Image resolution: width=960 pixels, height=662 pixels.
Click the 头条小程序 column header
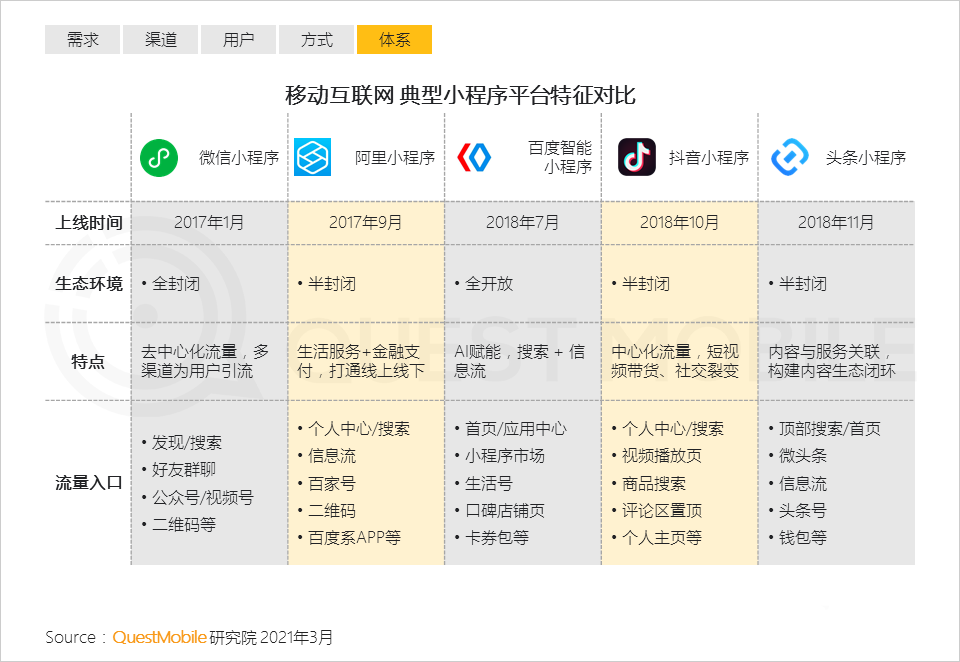click(x=866, y=158)
